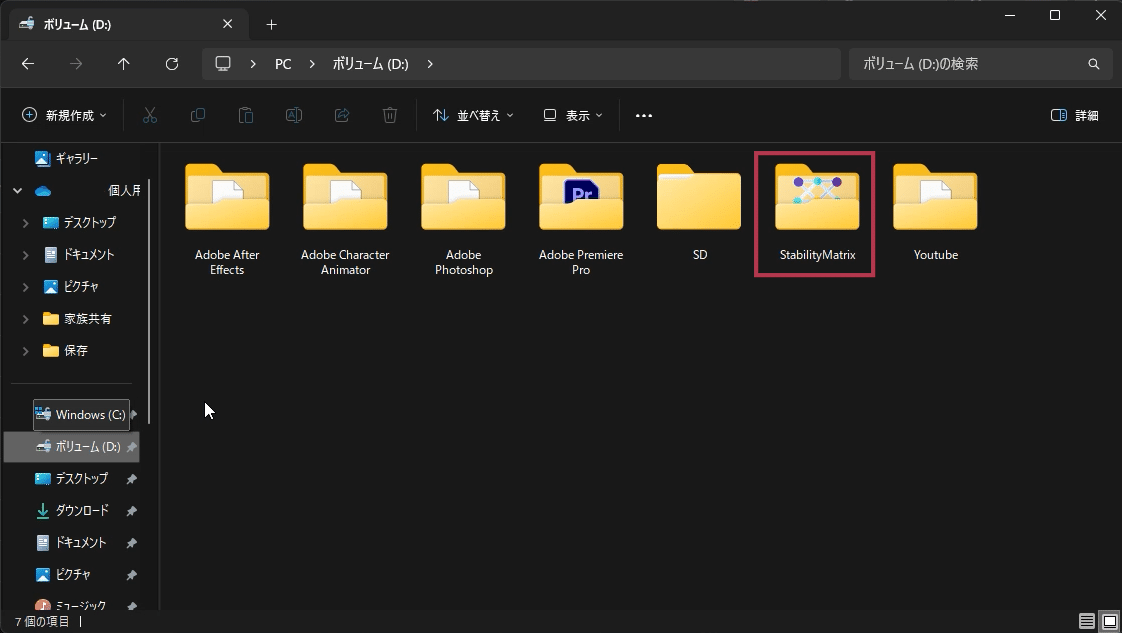The height and width of the screenshot is (633, 1122).
Task: Expand the デスクトップ tree node under OneDrive
Action: tap(26, 223)
